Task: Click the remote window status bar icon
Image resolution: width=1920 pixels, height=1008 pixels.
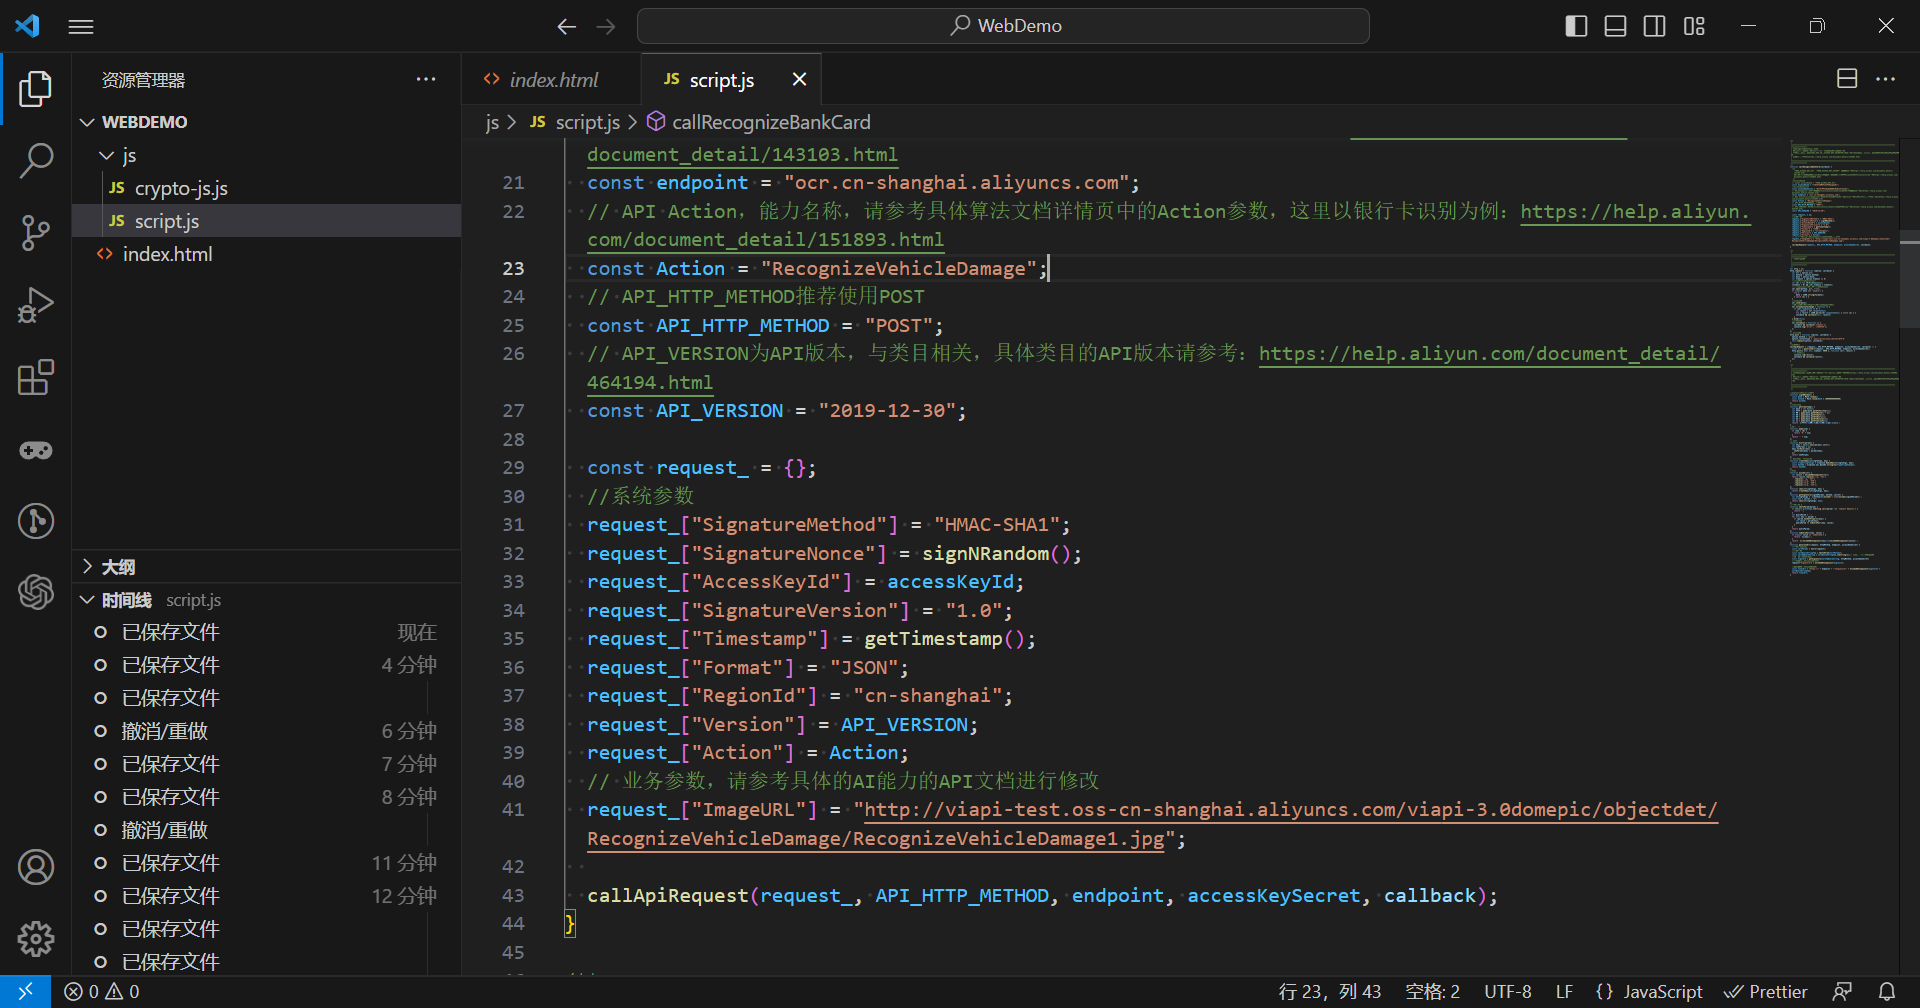Action: (x=25, y=991)
